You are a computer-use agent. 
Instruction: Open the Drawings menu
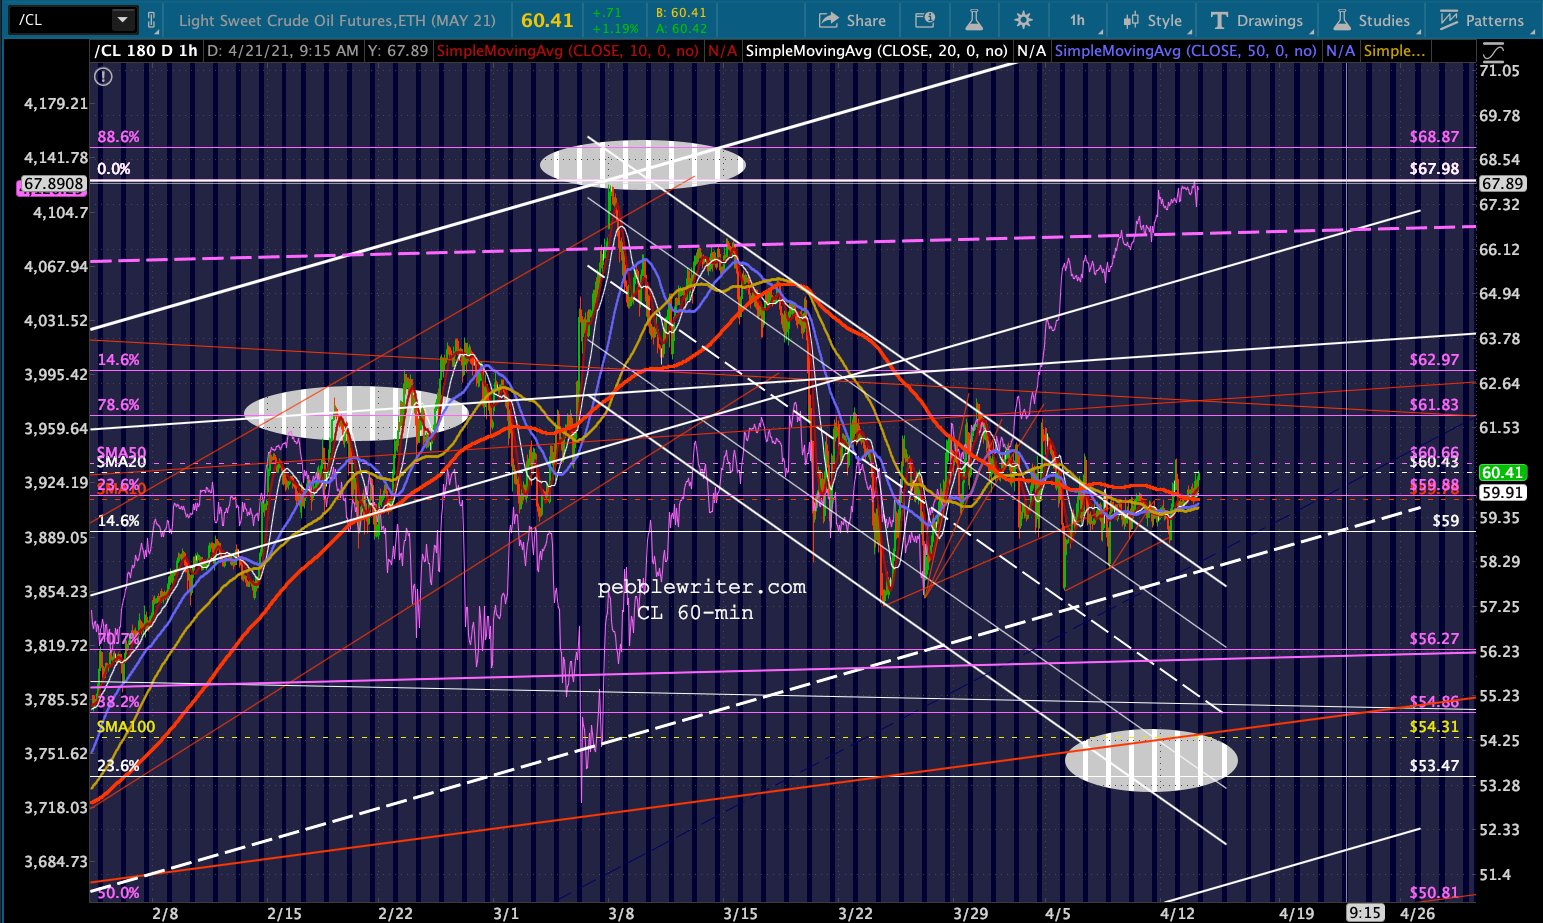tap(1258, 20)
